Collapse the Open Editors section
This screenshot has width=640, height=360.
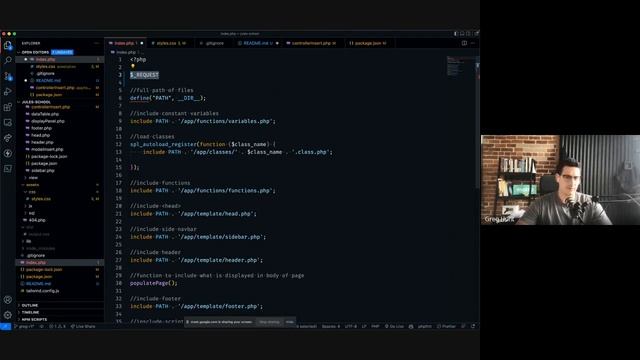35,52
